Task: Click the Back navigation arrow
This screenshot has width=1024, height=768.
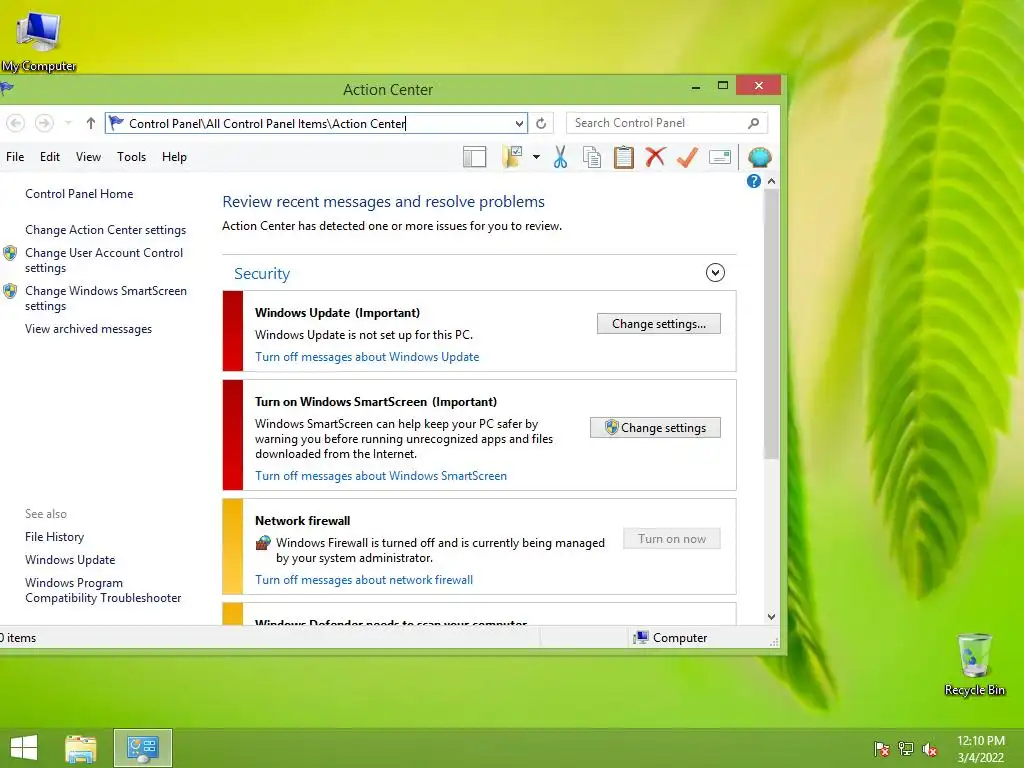Action: tap(16, 123)
